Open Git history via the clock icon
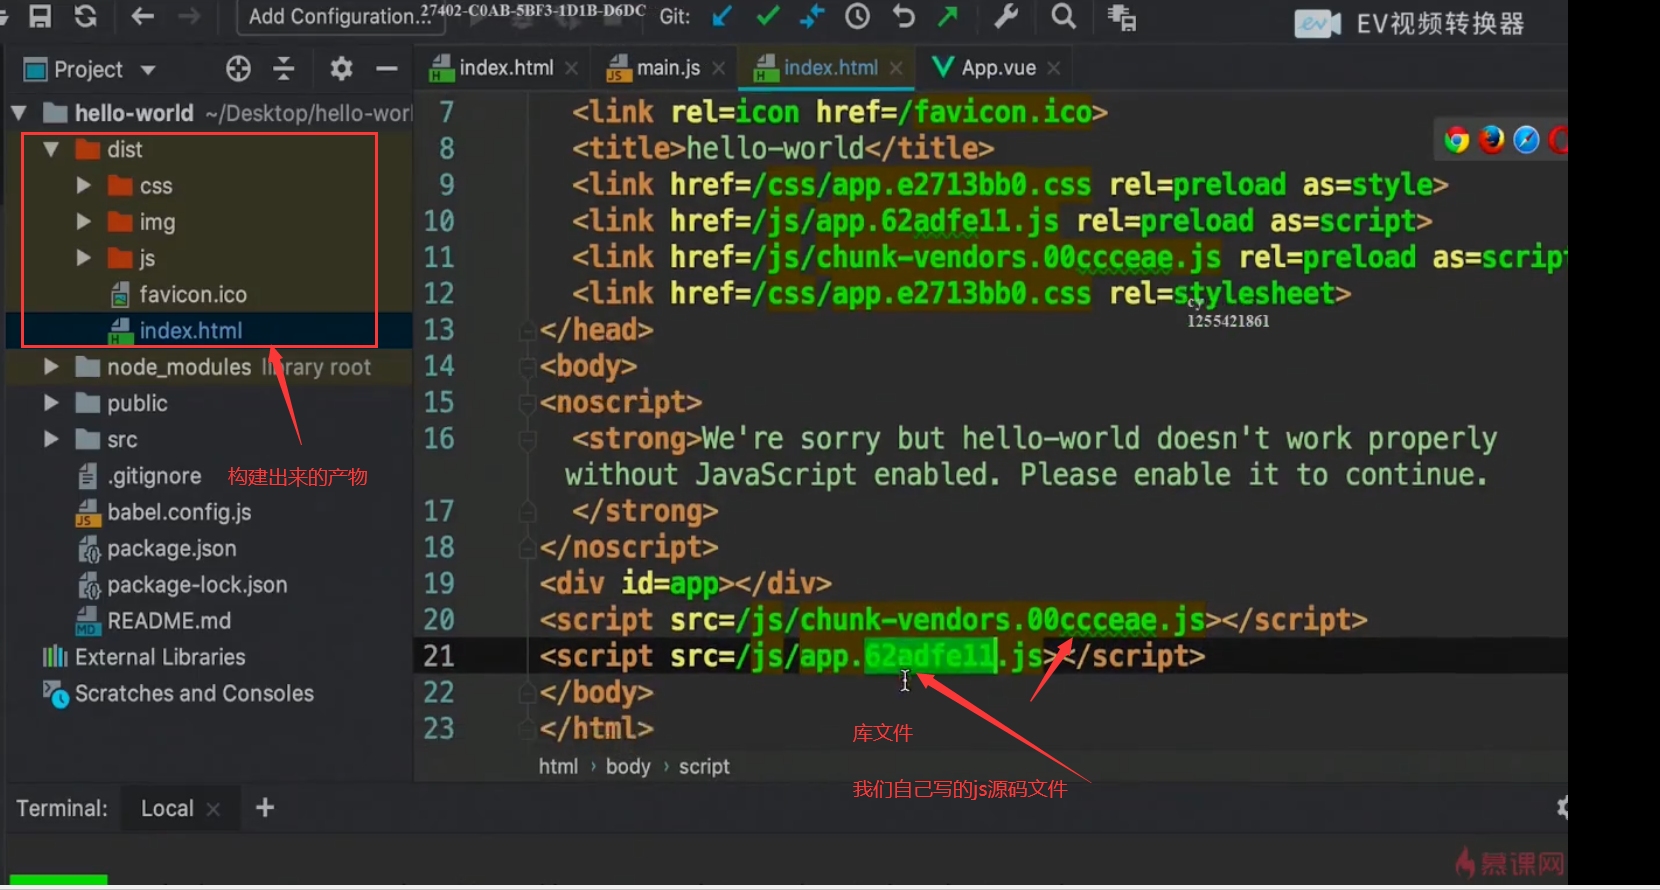The image size is (1660, 890). [x=858, y=16]
